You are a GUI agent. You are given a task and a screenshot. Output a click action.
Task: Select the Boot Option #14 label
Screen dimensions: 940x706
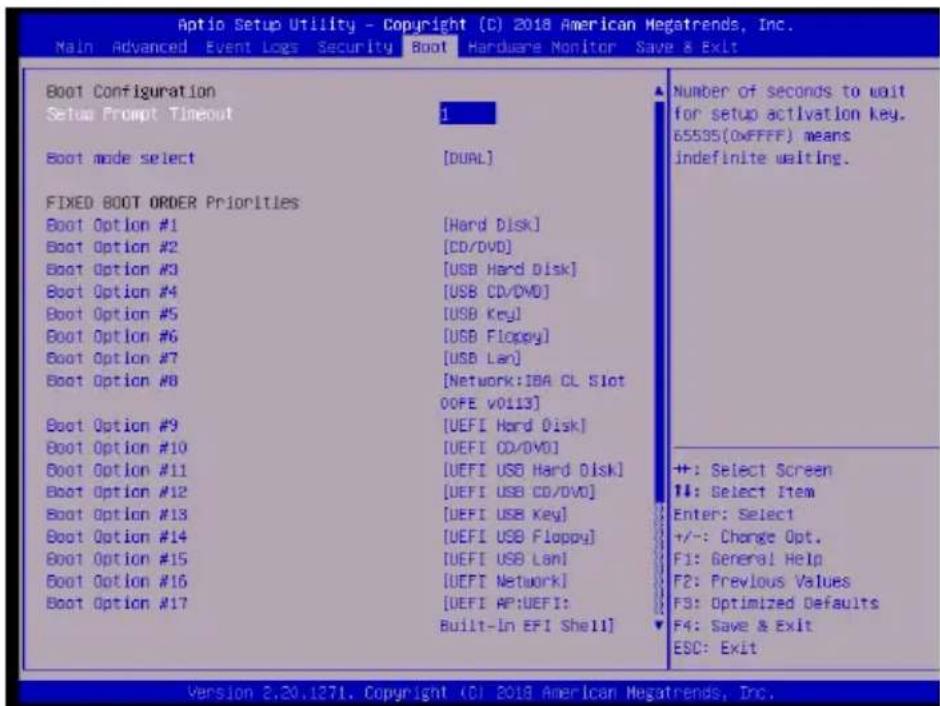[x=117, y=536]
